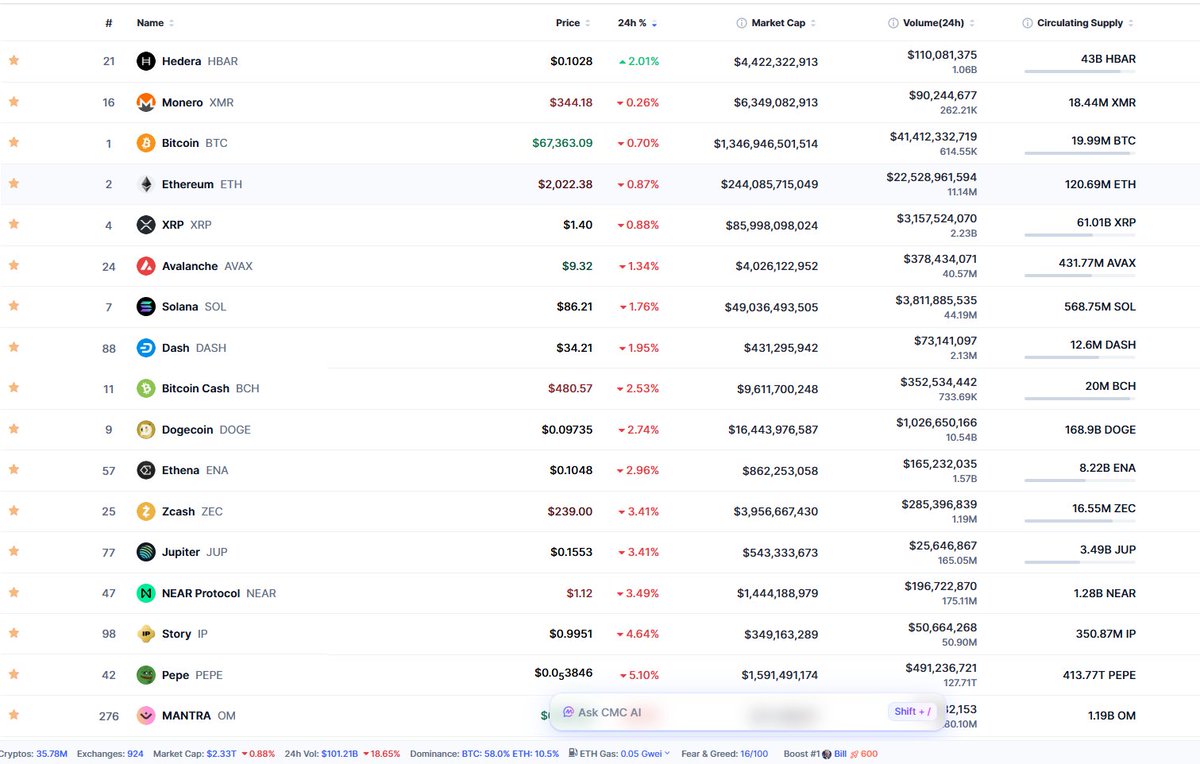Sort the table by # rank

point(109,23)
